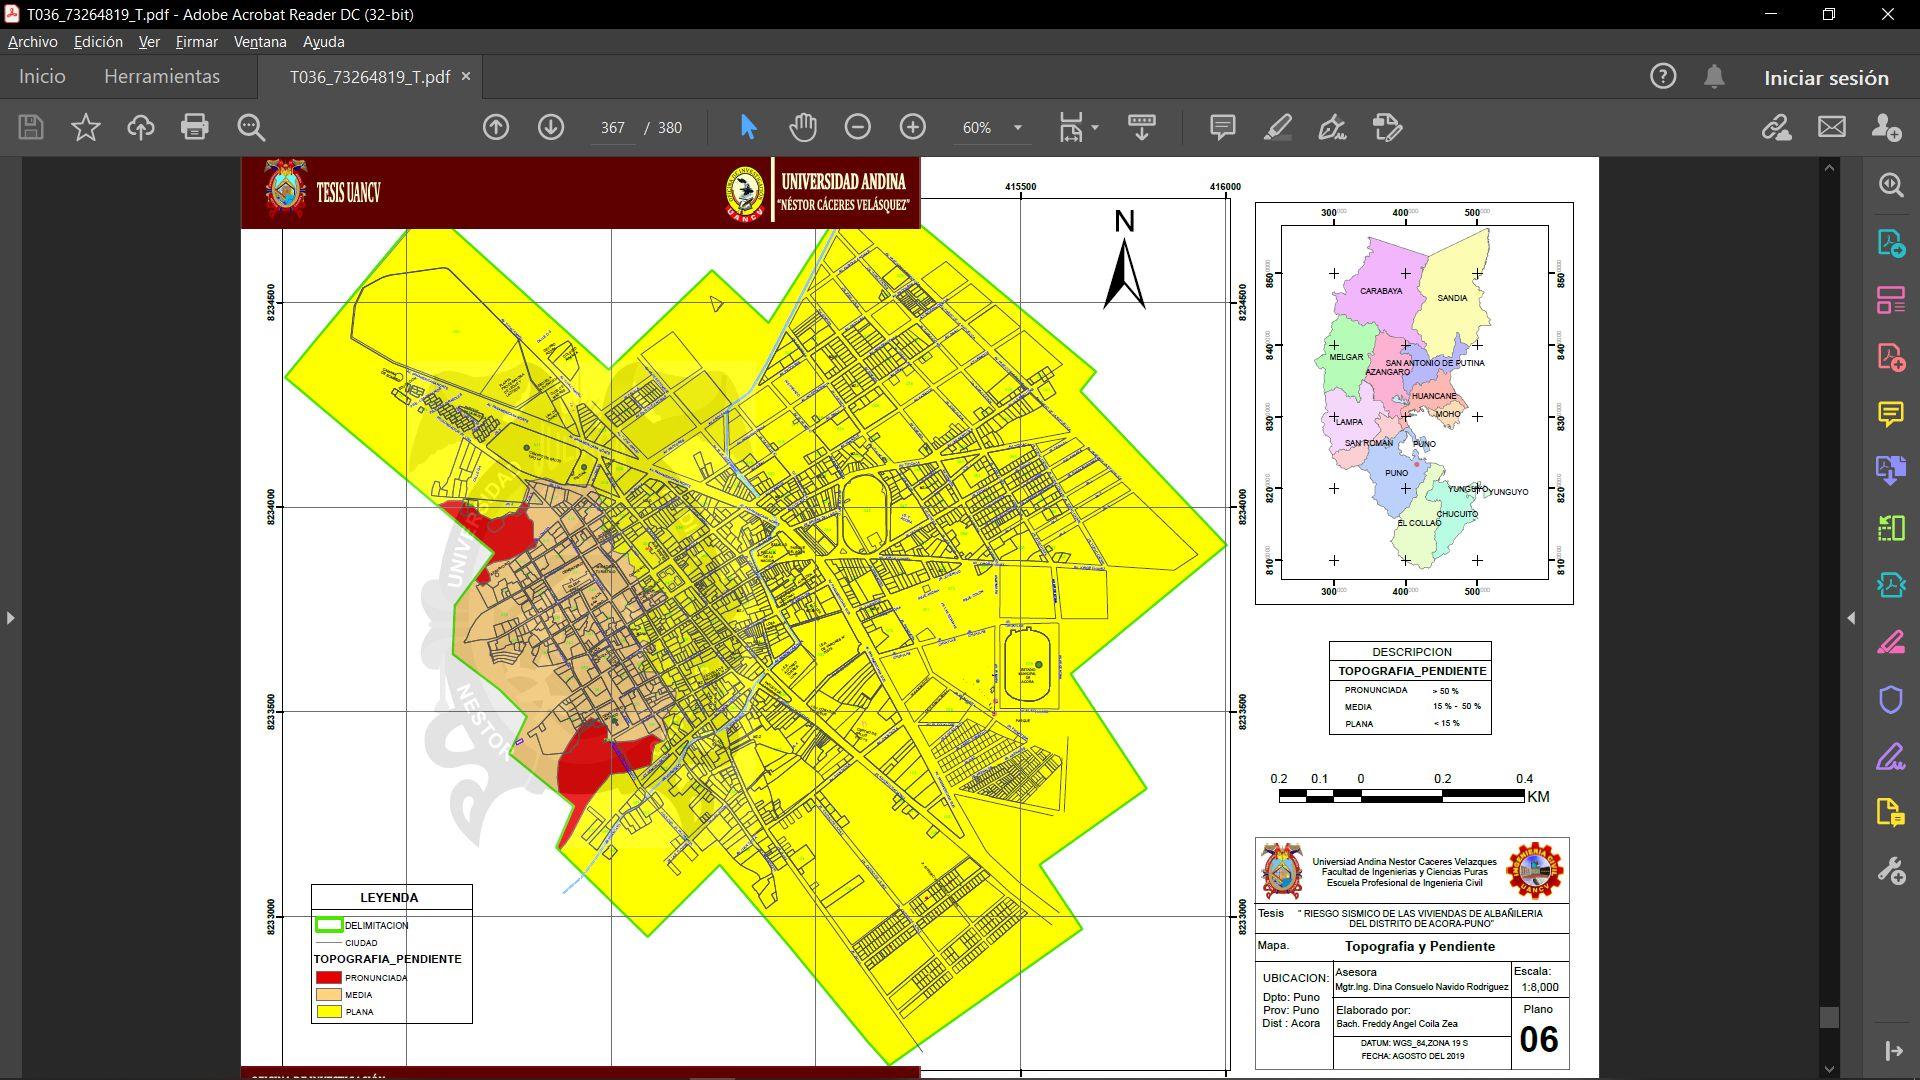The height and width of the screenshot is (1080, 1920).
Task: Activate the selection arrow tool
Action: point(748,127)
